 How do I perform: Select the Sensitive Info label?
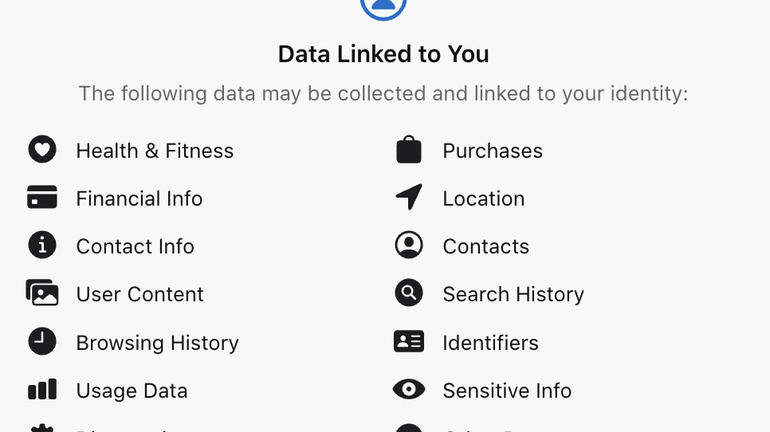click(x=507, y=391)
